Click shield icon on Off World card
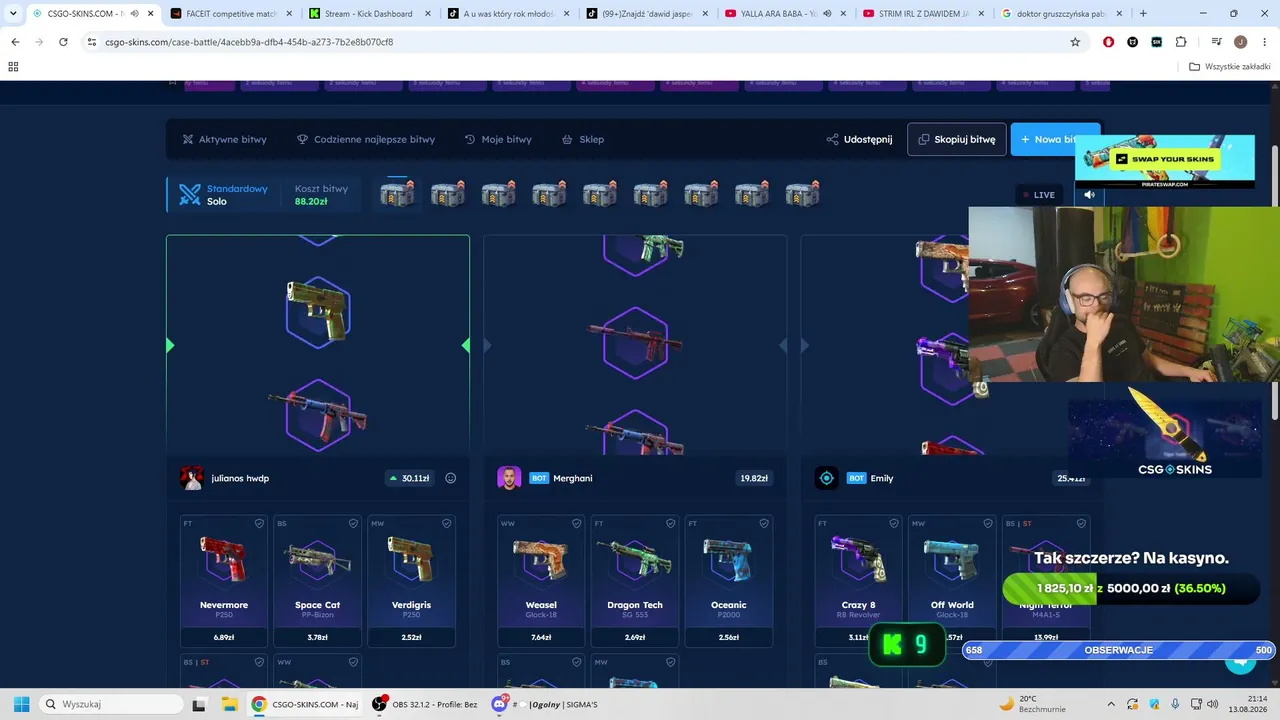1280x720 pixels. pos(987,523)
